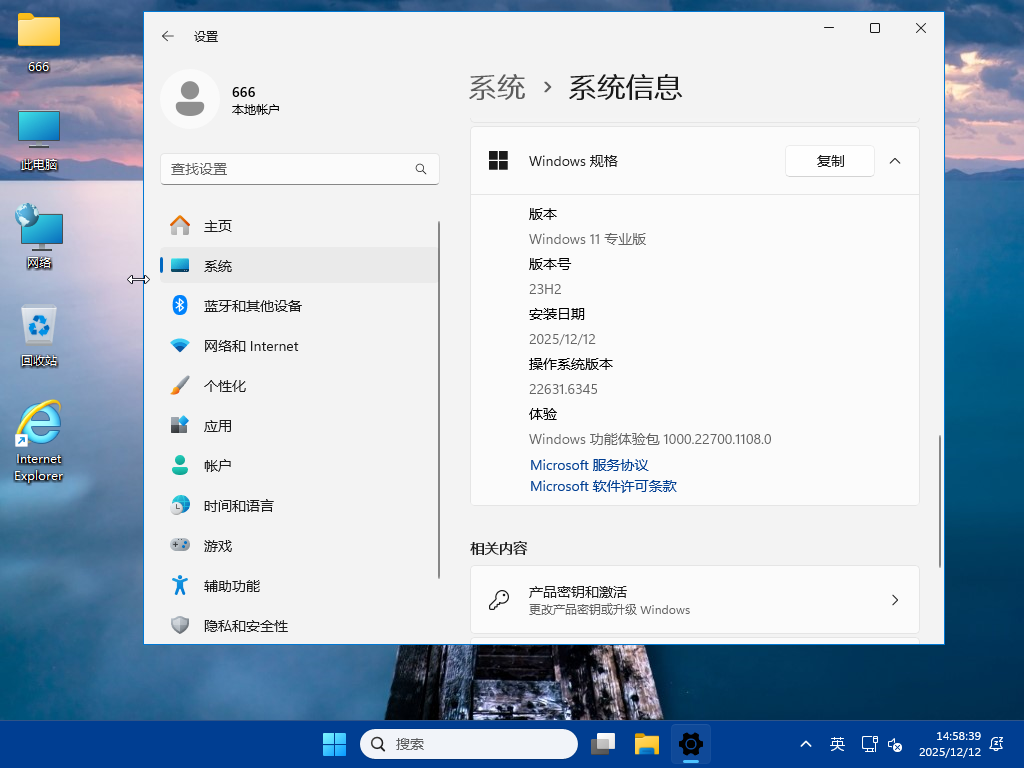
Task: Select the 个性化 paintbrush icon
Action: pyautogui.click(x=179, y=385)
